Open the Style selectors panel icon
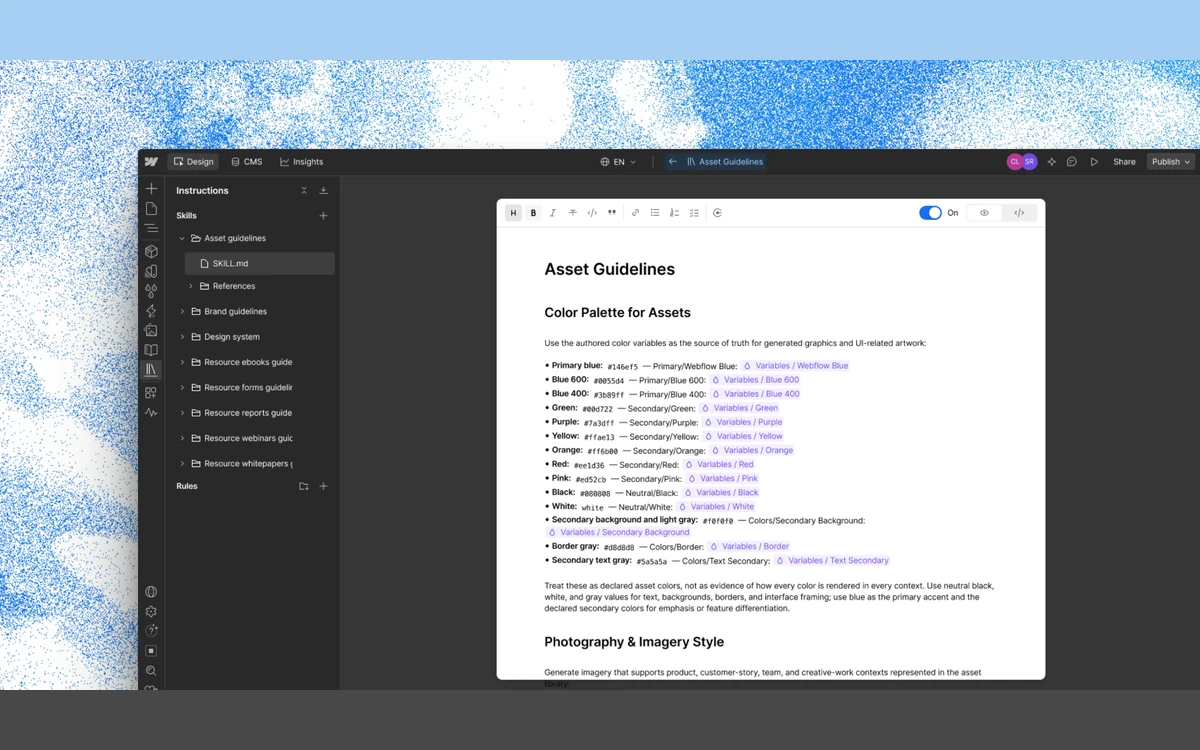Screen dimensions: 1200x750 tap(151, 271)
